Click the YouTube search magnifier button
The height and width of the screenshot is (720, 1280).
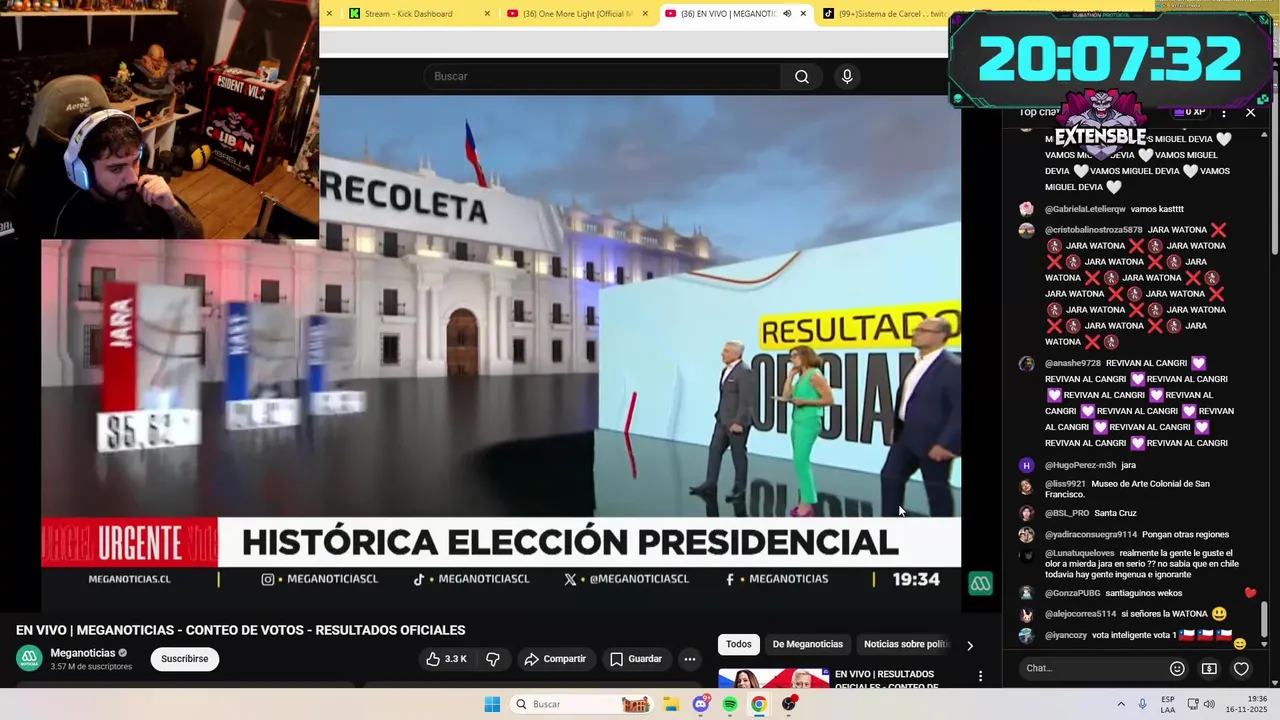801,77
